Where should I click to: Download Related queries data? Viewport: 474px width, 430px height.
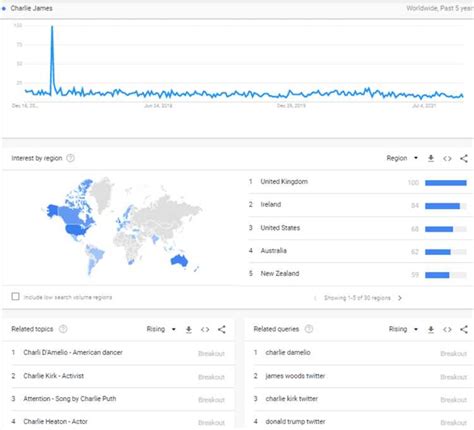[x=431, y=330]
